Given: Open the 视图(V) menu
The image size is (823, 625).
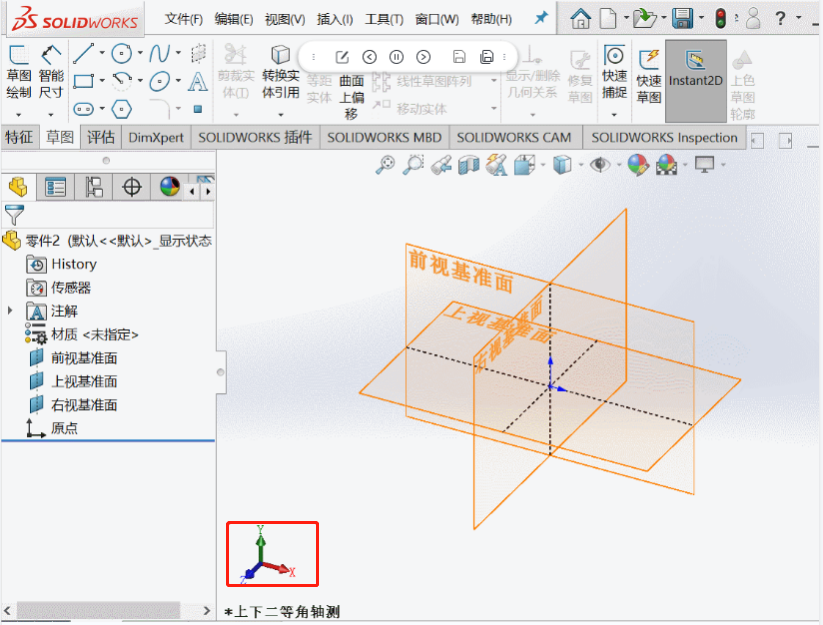Looking at the screenshot, I should pyautogui.click(x=285, y=19).
